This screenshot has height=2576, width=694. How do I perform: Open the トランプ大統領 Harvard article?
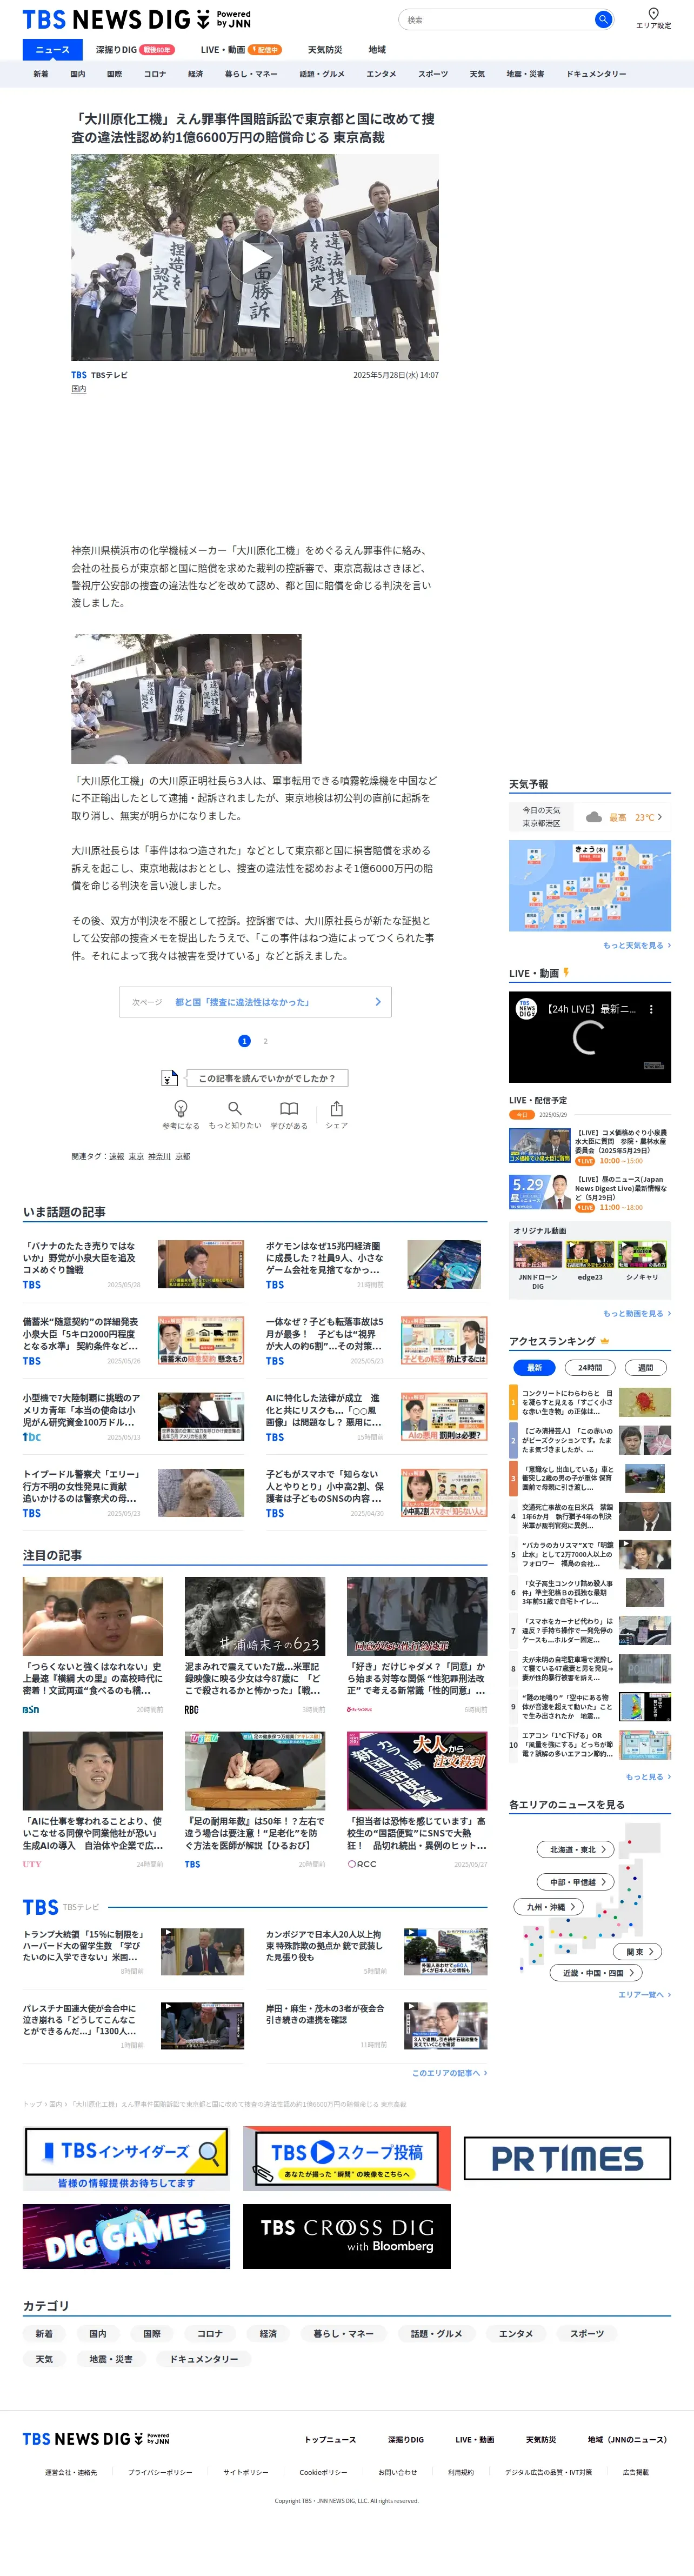tap(133, 1951)
